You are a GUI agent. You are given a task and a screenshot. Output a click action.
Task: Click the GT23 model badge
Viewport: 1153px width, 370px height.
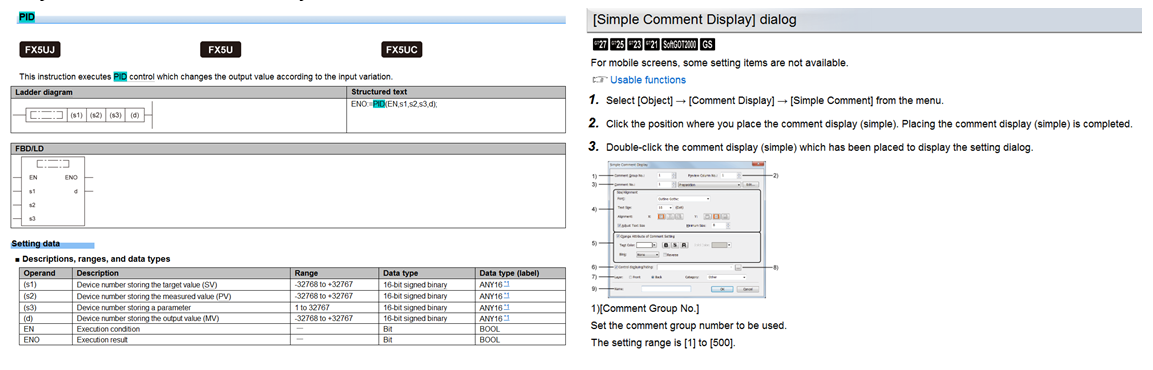(635, 44)
